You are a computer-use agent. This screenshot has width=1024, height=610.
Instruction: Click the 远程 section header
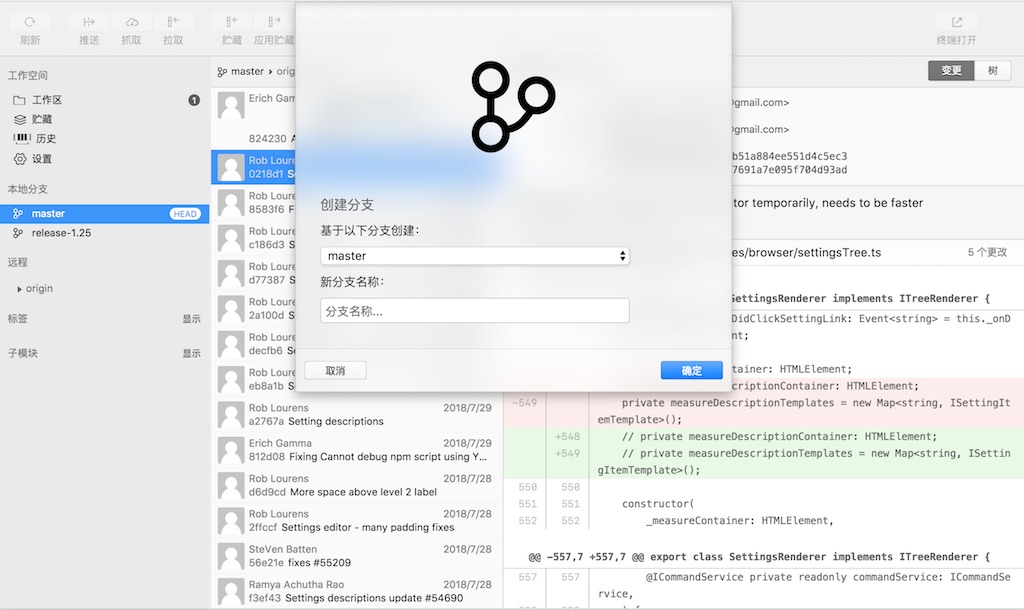(x=18, y=263)
